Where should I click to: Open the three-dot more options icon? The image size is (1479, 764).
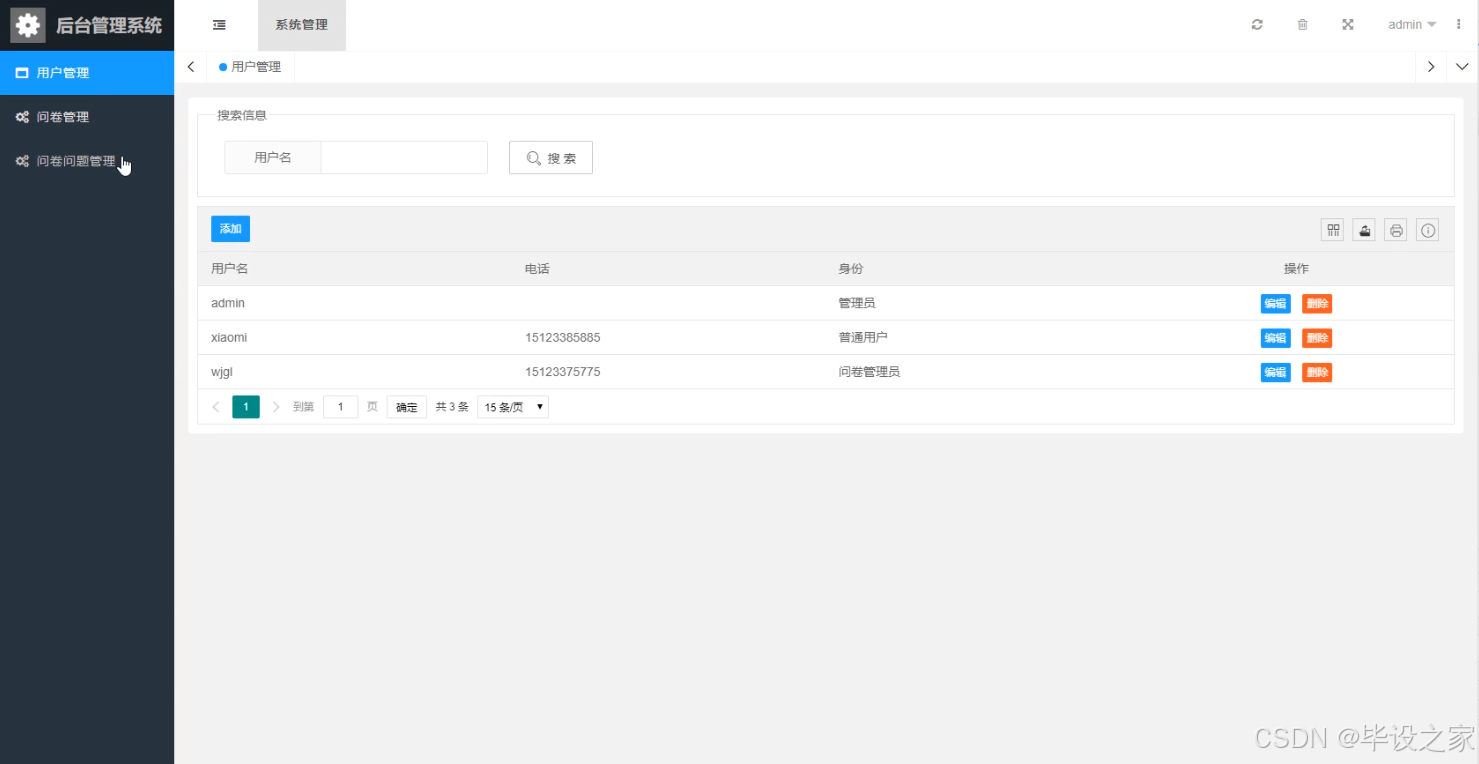click(x=1458, y=25)
